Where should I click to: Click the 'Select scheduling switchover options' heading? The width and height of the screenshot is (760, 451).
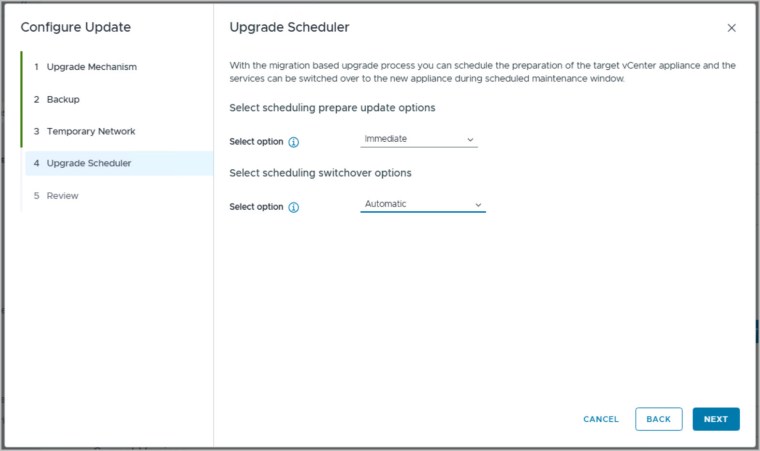point(320,173)
